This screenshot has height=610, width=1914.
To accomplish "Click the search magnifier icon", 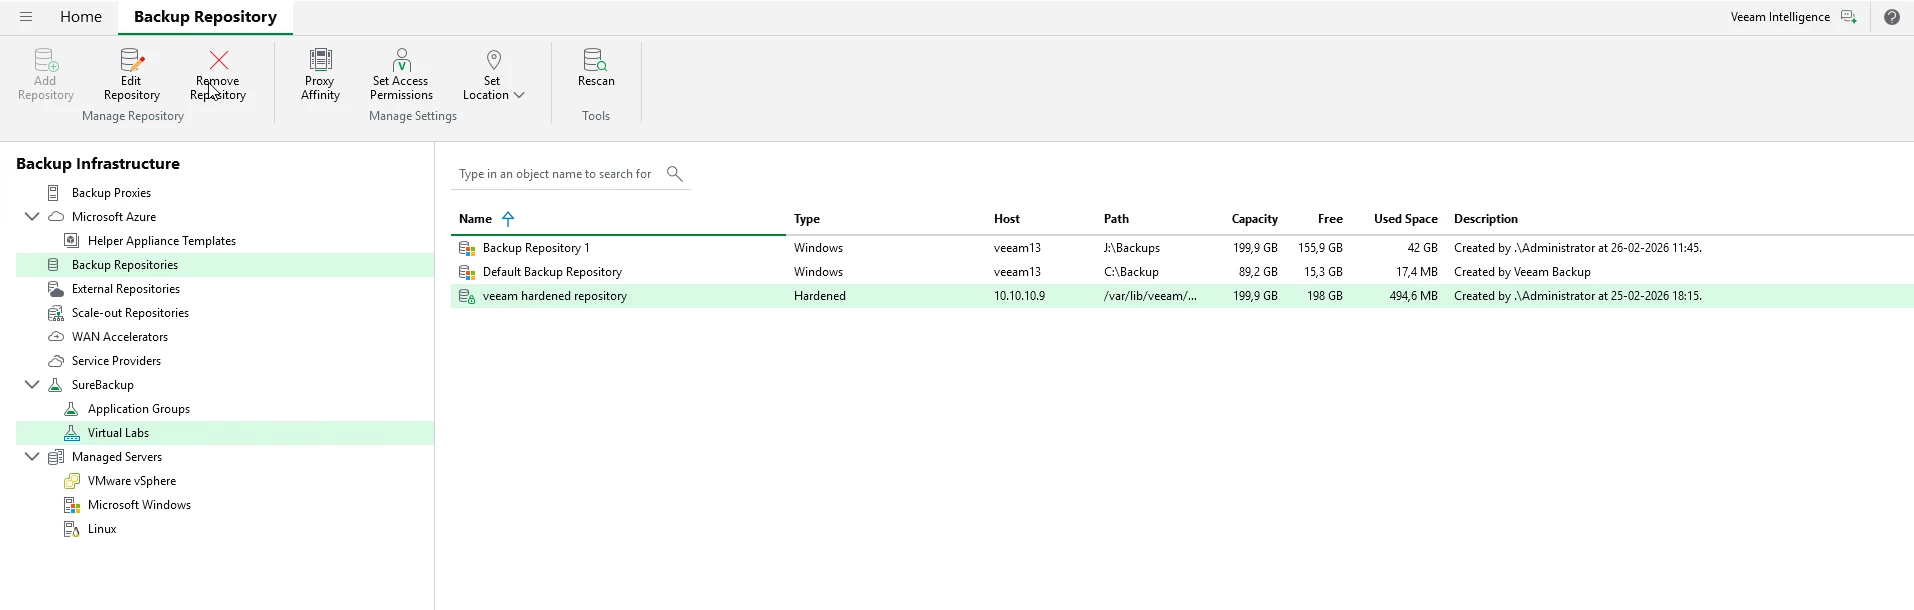I will click(675, 174).
